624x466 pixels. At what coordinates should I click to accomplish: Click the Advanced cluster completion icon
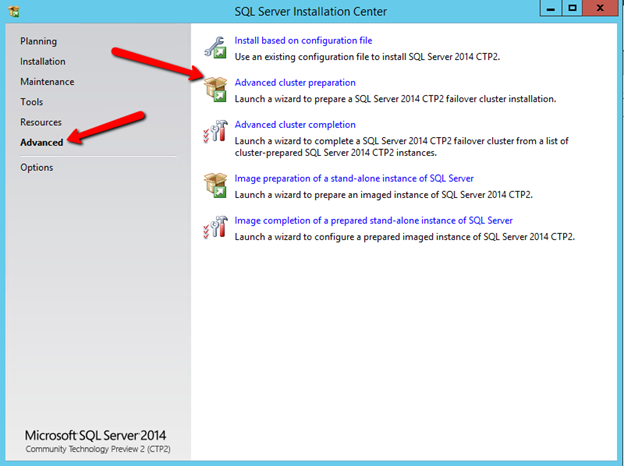point(215,132)
